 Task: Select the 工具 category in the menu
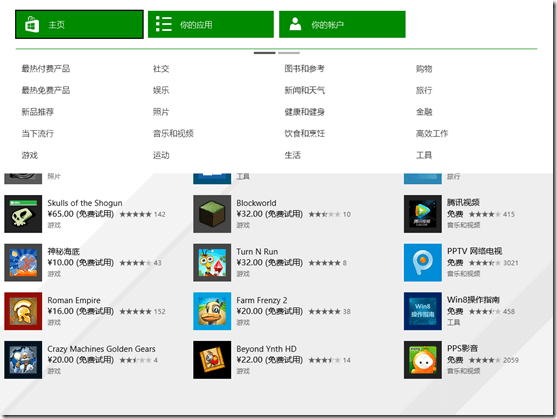[424, 155]
